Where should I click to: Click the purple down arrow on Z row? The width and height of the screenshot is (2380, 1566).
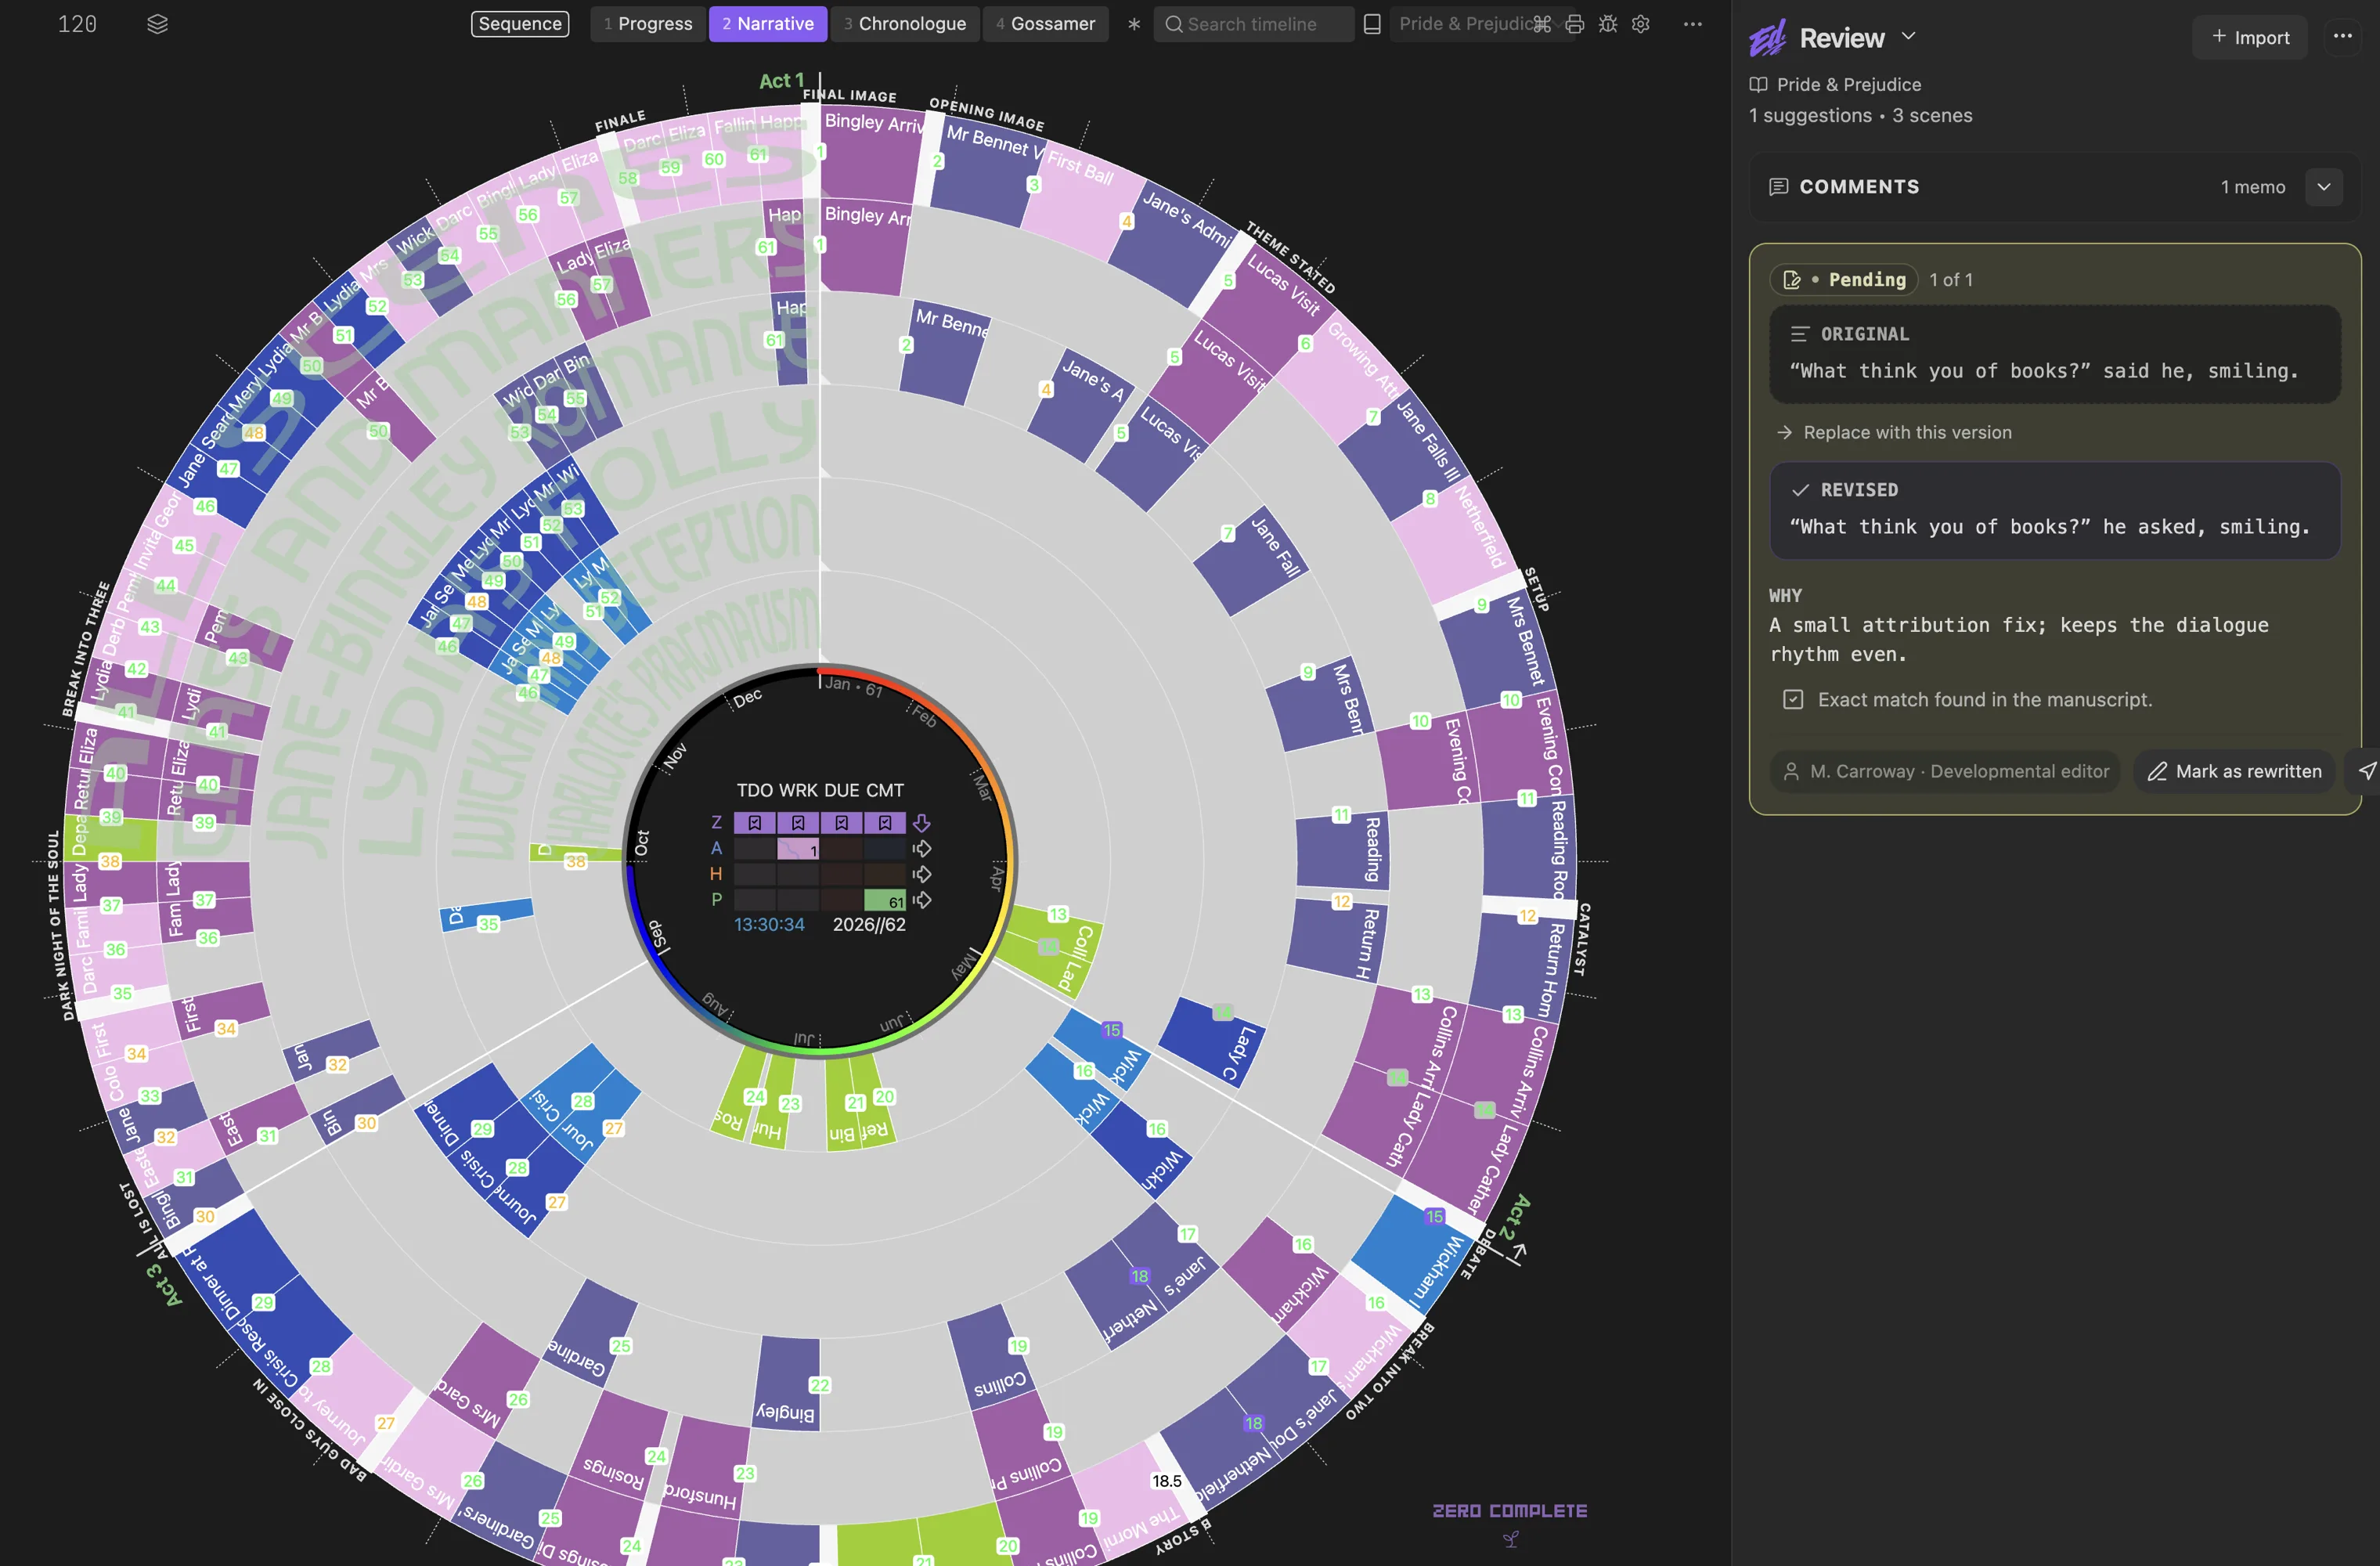tap(921, 823)
